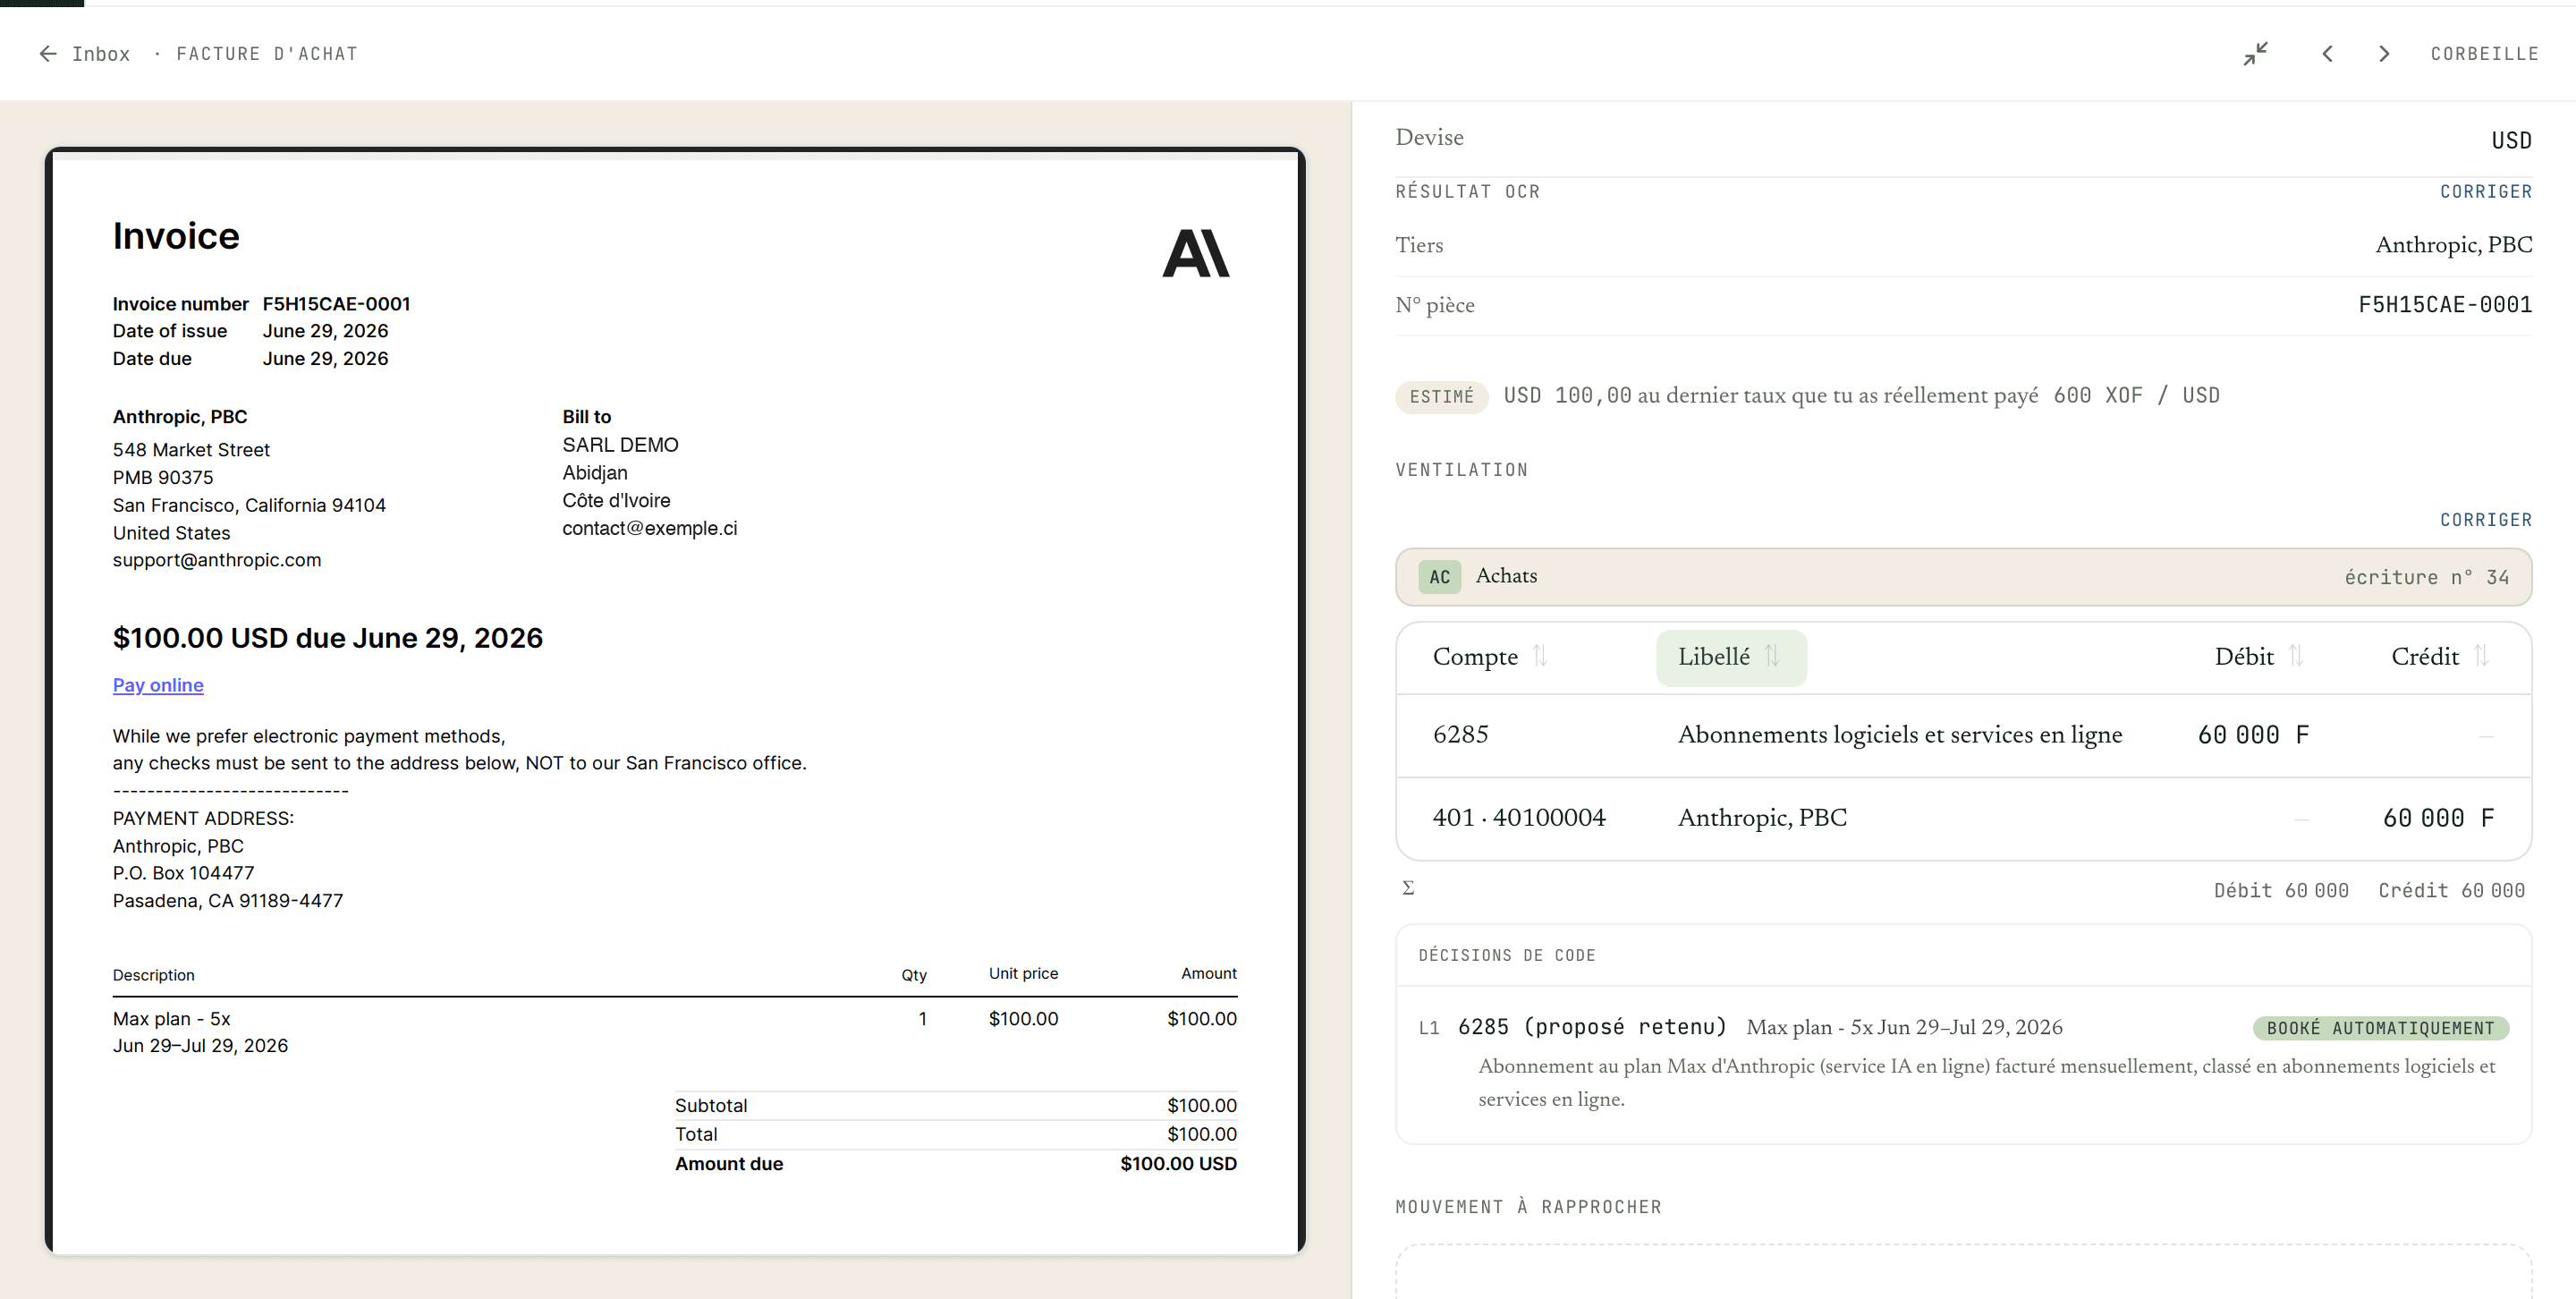Collapse the fullscreen view with the shrink icon
The height and width of the screenshot is (1299, 2576).
(2255, 54)
